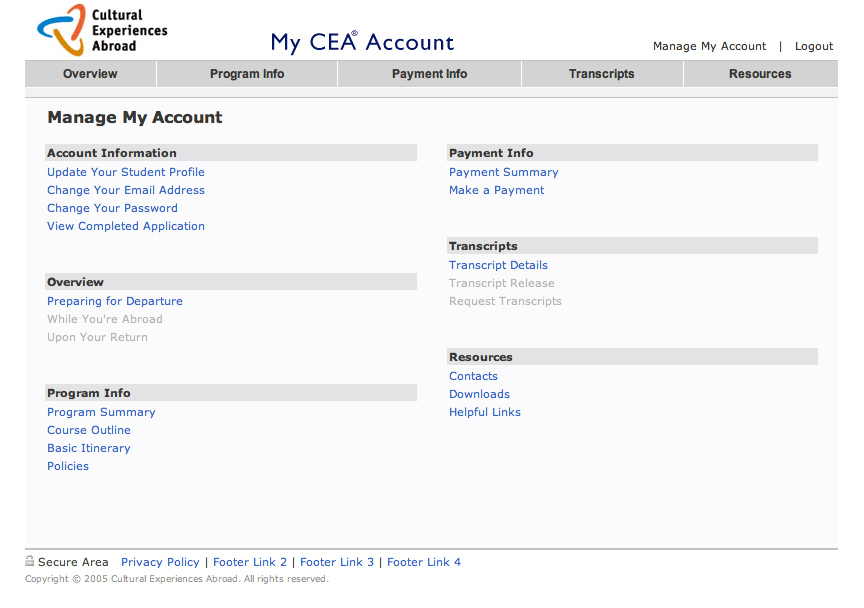Switch to the Program Info tab
The height and width of the screenshot is (608, 864).
click(x=247, y=74)
